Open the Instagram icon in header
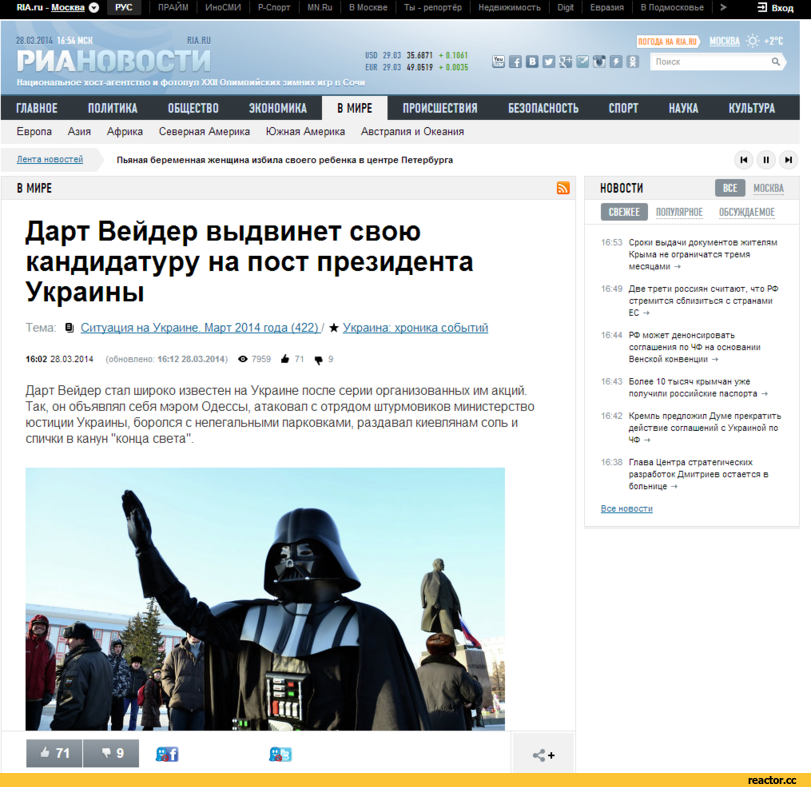811x787 pixels. (x=599, y=62)
